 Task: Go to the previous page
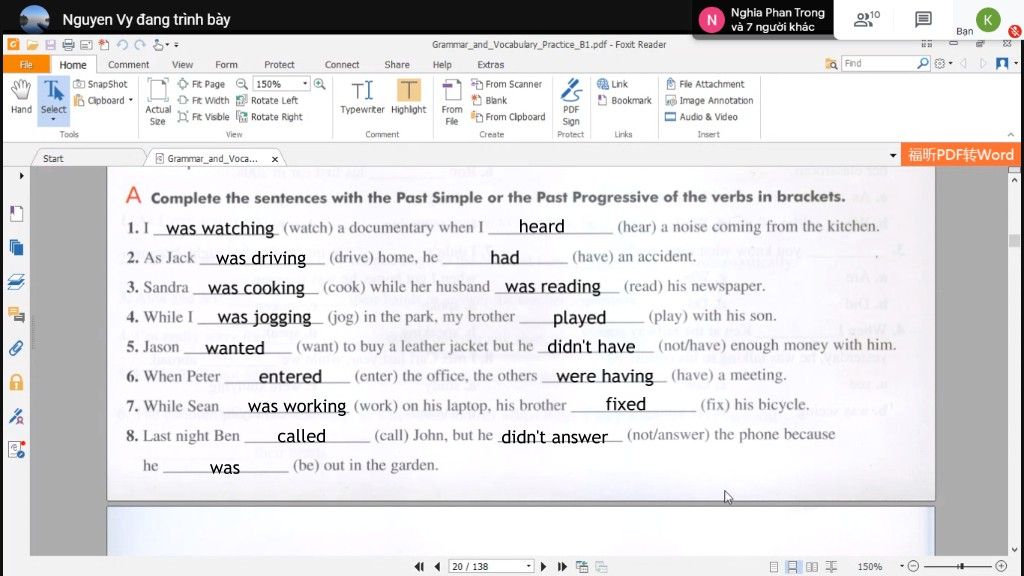pyautogui.click(x=437, y=566)
